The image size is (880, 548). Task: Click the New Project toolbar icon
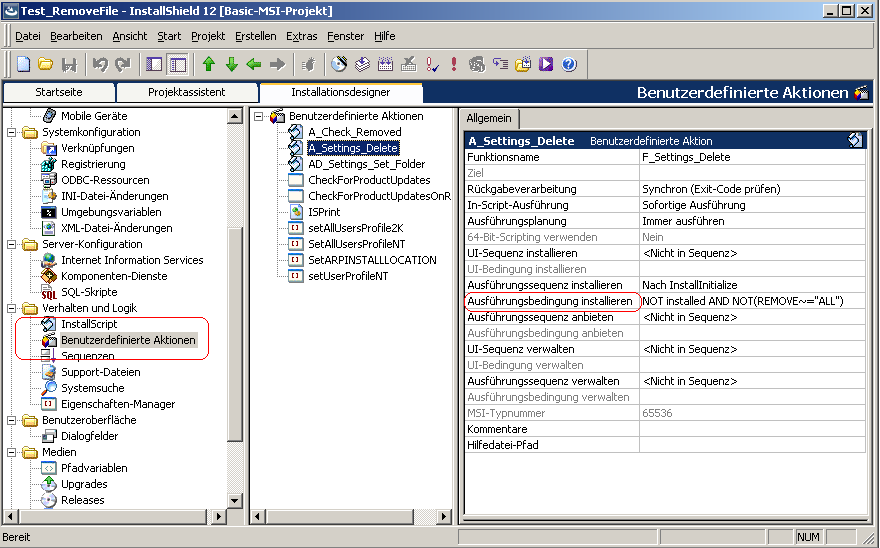[x=24, y=64]
